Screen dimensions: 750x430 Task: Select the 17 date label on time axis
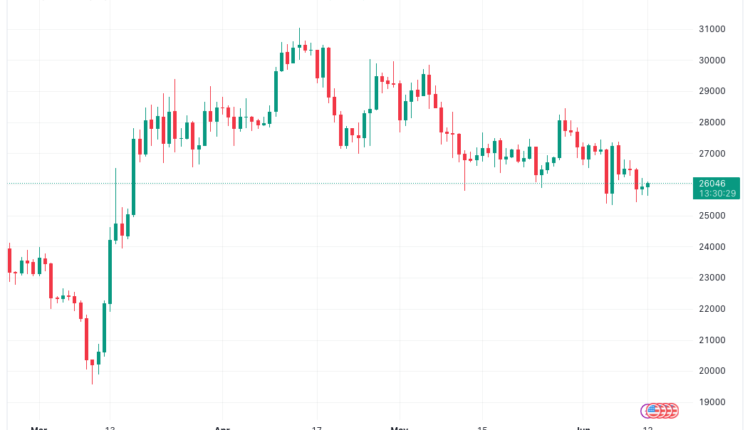(316, 427)
